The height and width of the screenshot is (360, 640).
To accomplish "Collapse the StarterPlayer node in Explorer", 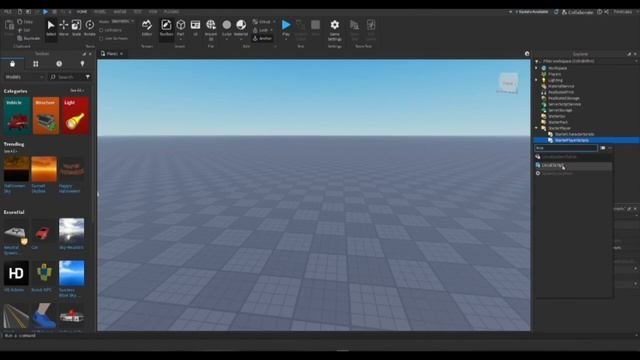I will (x=537, y=128).
